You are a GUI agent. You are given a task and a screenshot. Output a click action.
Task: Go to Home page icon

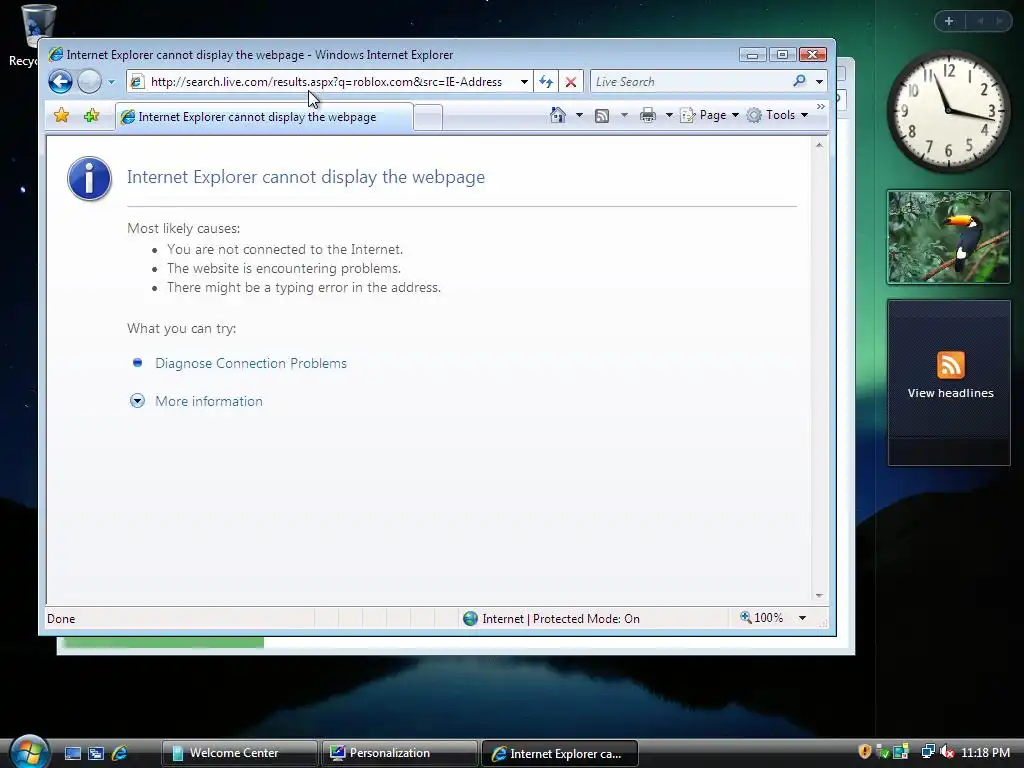[557, 115]
